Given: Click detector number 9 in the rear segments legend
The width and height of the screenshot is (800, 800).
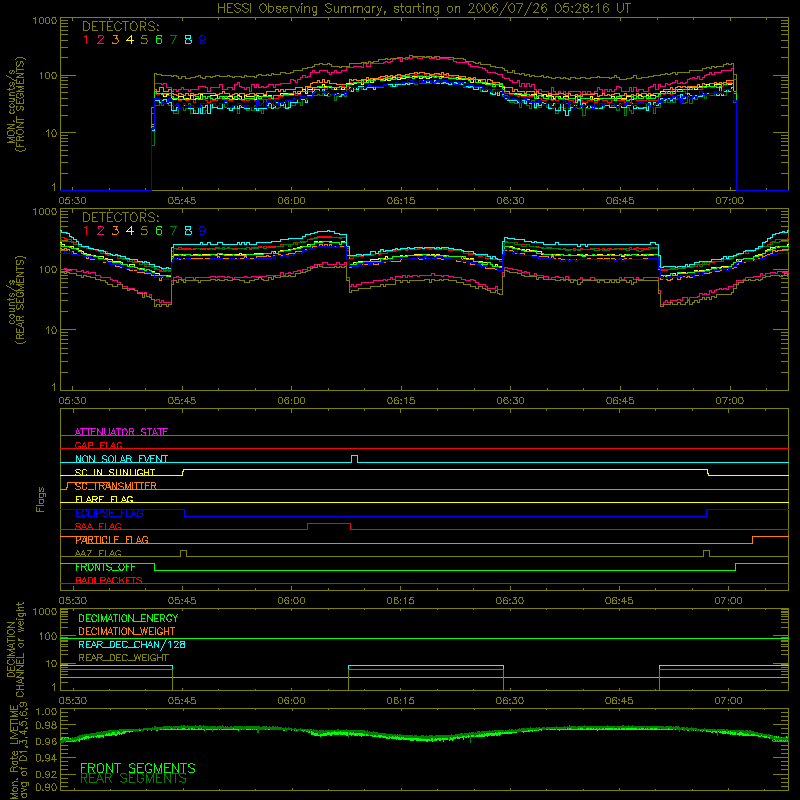Looking at the screenshot, I should click(203, 231).
